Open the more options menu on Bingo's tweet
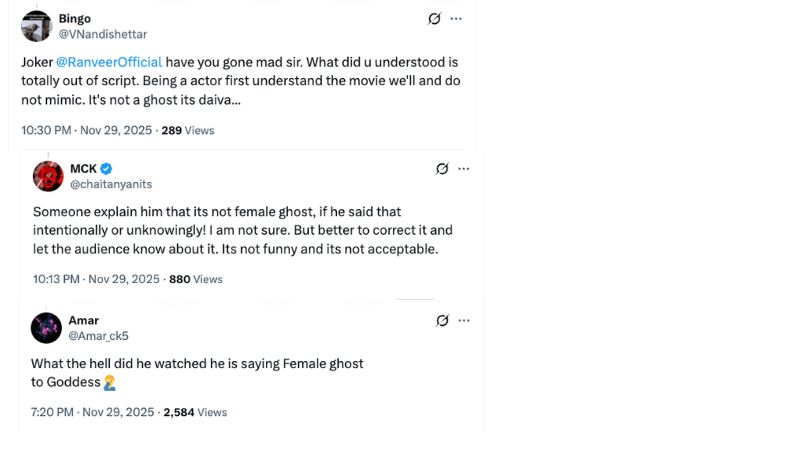800x450 pixels. click(x=456, y=19)
